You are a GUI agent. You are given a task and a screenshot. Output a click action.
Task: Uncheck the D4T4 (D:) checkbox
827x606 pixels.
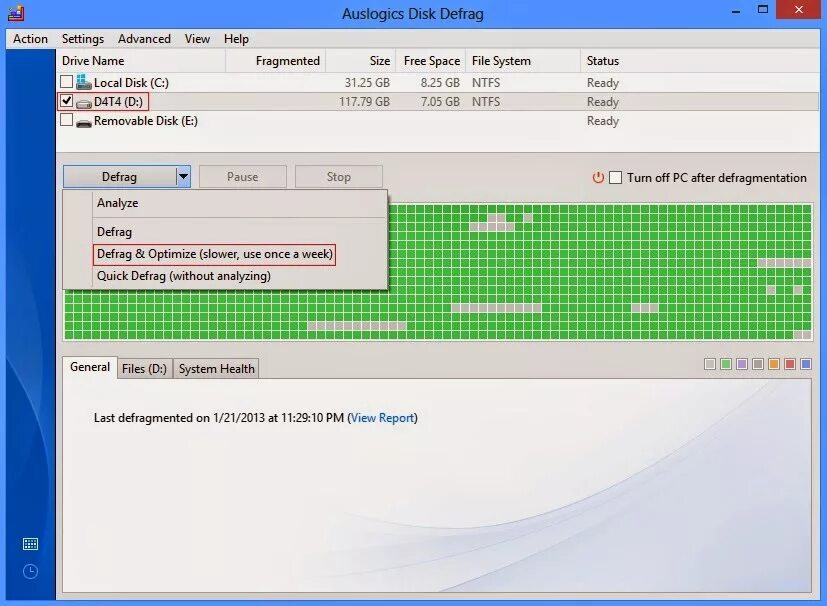tap(66, 101)
